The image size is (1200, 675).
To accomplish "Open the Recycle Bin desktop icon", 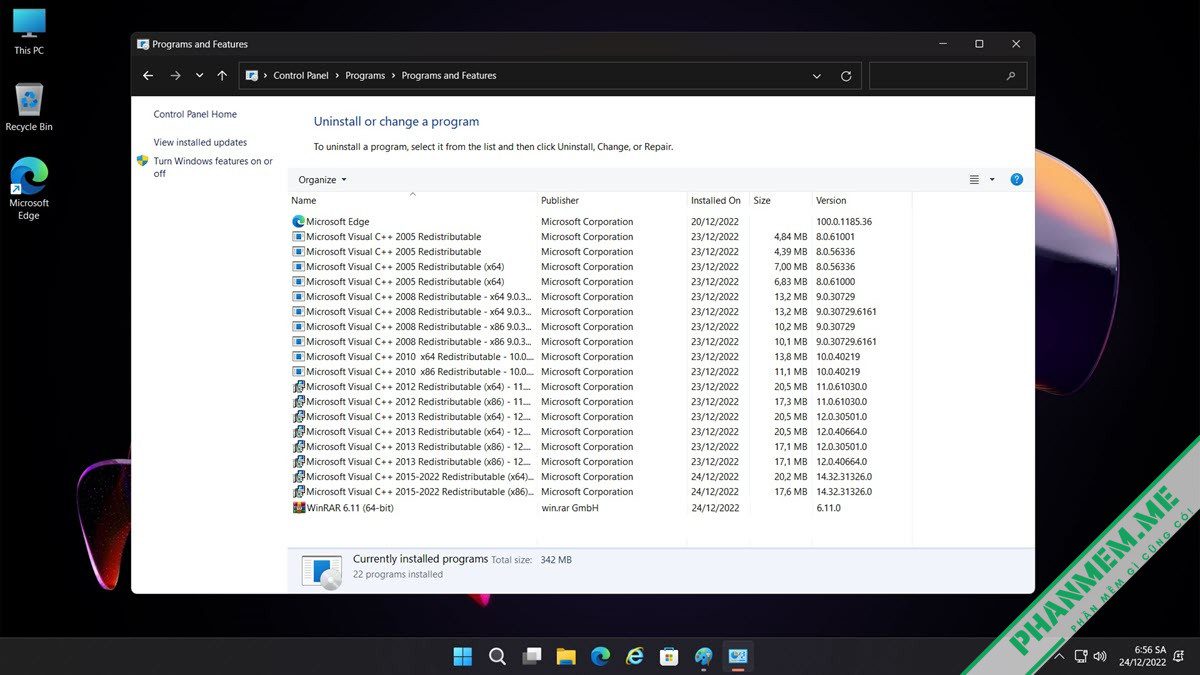I will (x=29, y=108).
